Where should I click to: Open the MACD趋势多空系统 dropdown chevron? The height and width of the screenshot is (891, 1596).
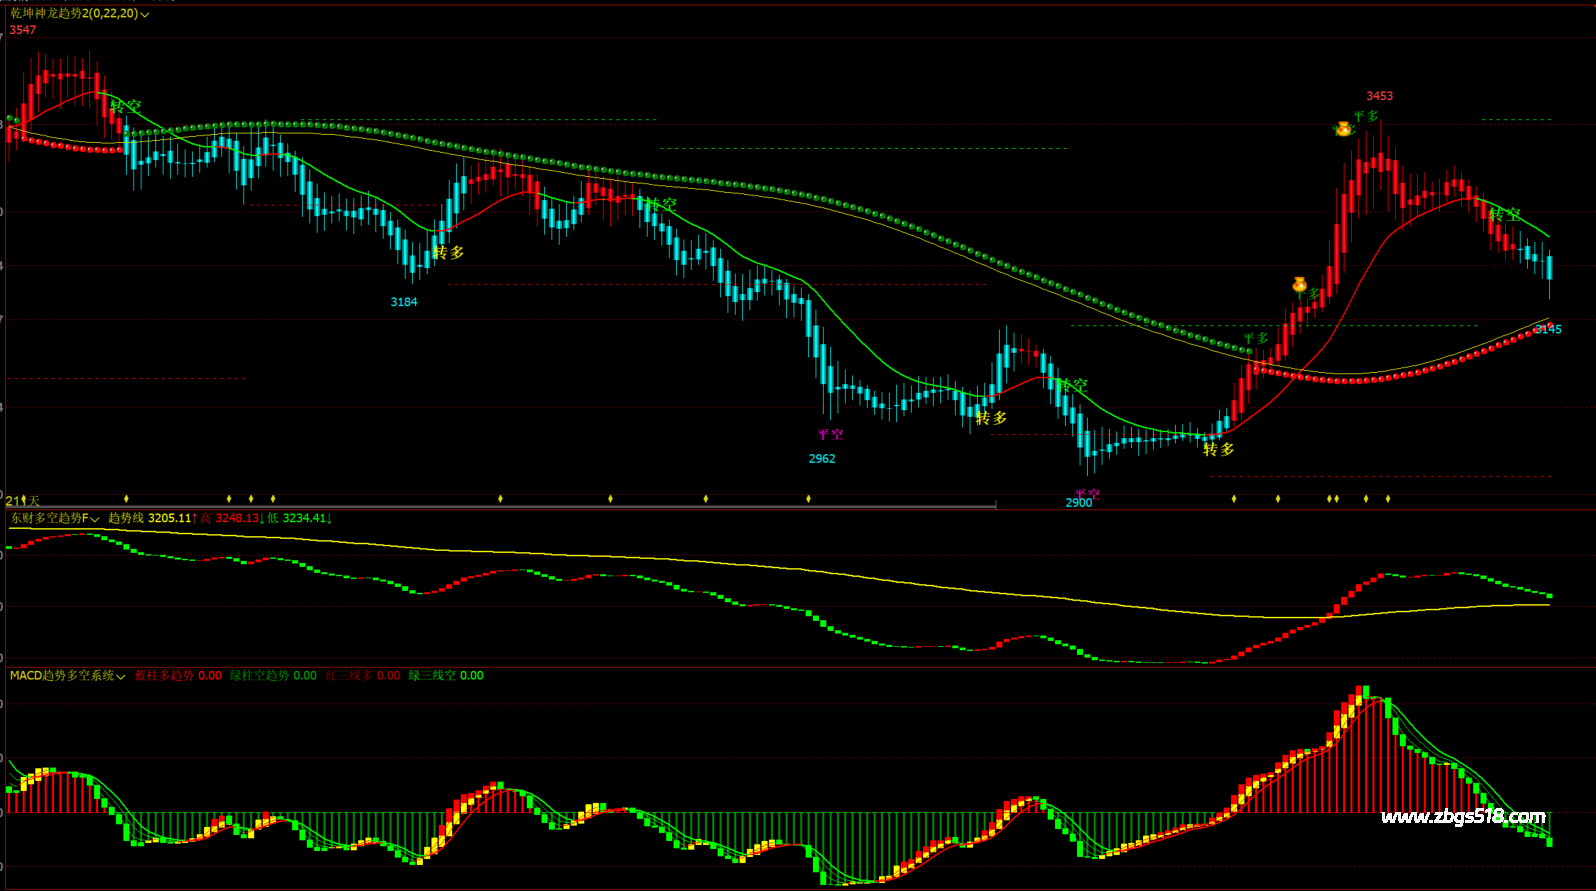tap(121, 677)
